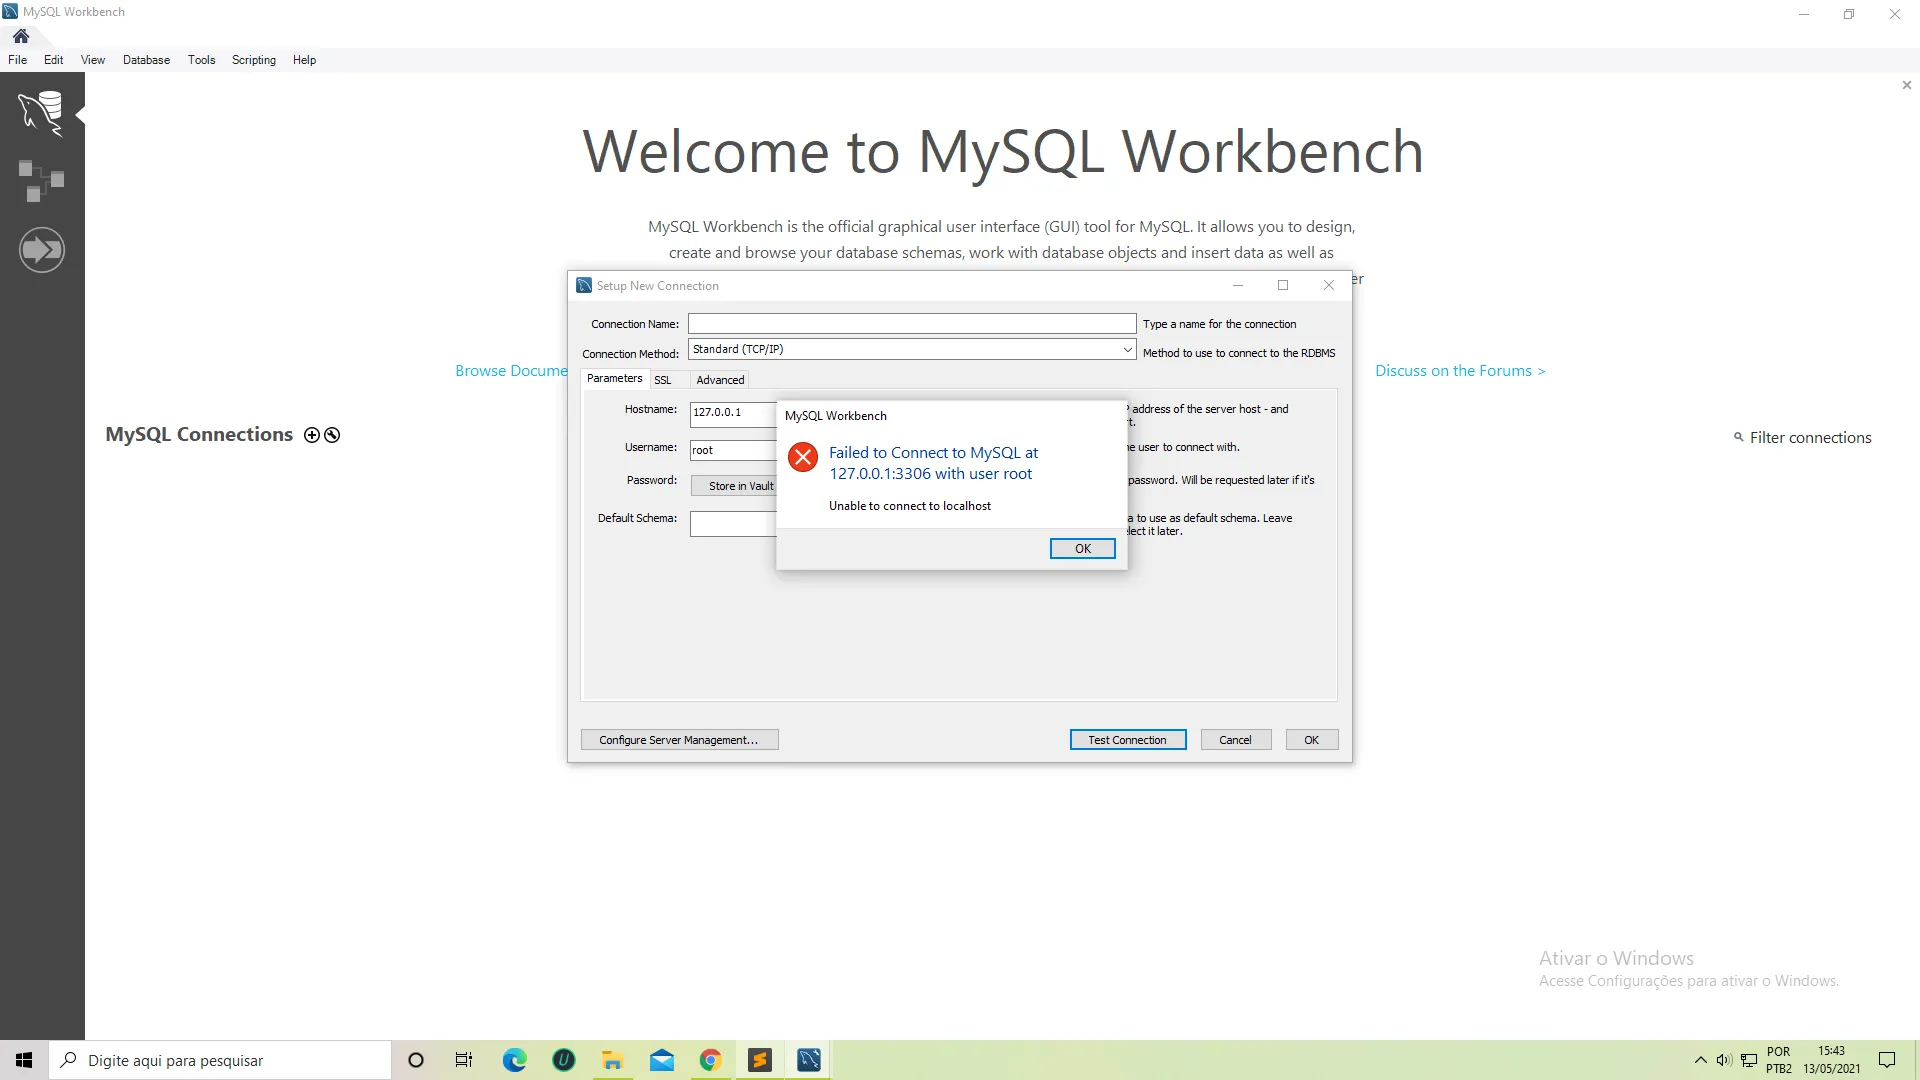Viewport: 1920px width, 1080px height.
Task: Click MySQL Workbench icon in taskbar
Action: tap(809, 1060)
